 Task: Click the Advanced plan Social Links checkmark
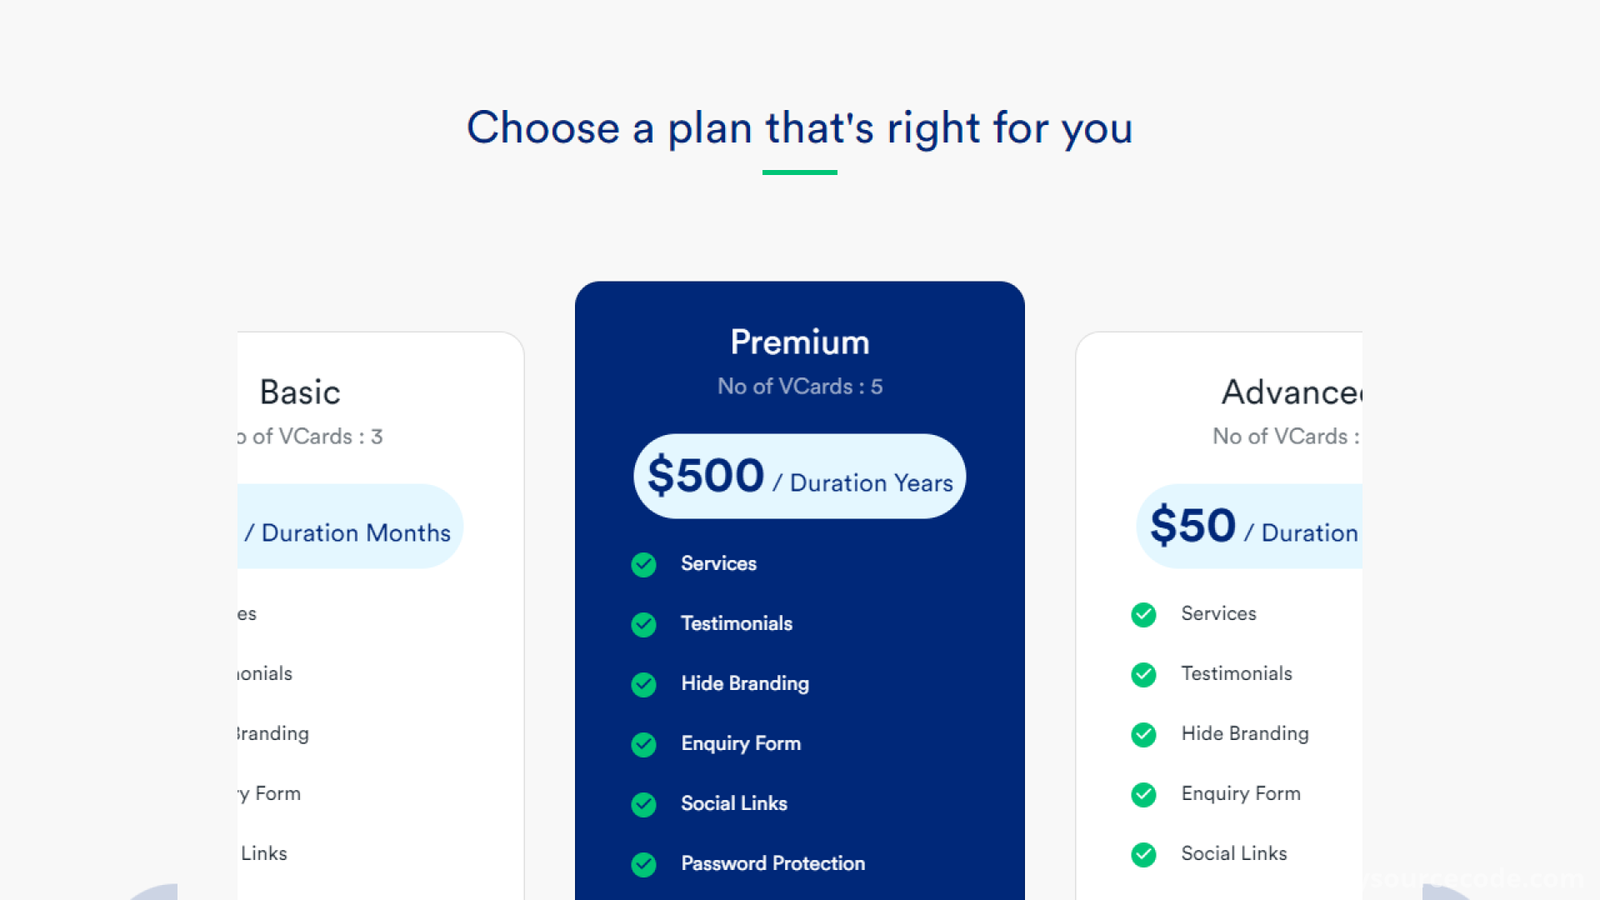pyautogui.click(x=1144, y=855)
